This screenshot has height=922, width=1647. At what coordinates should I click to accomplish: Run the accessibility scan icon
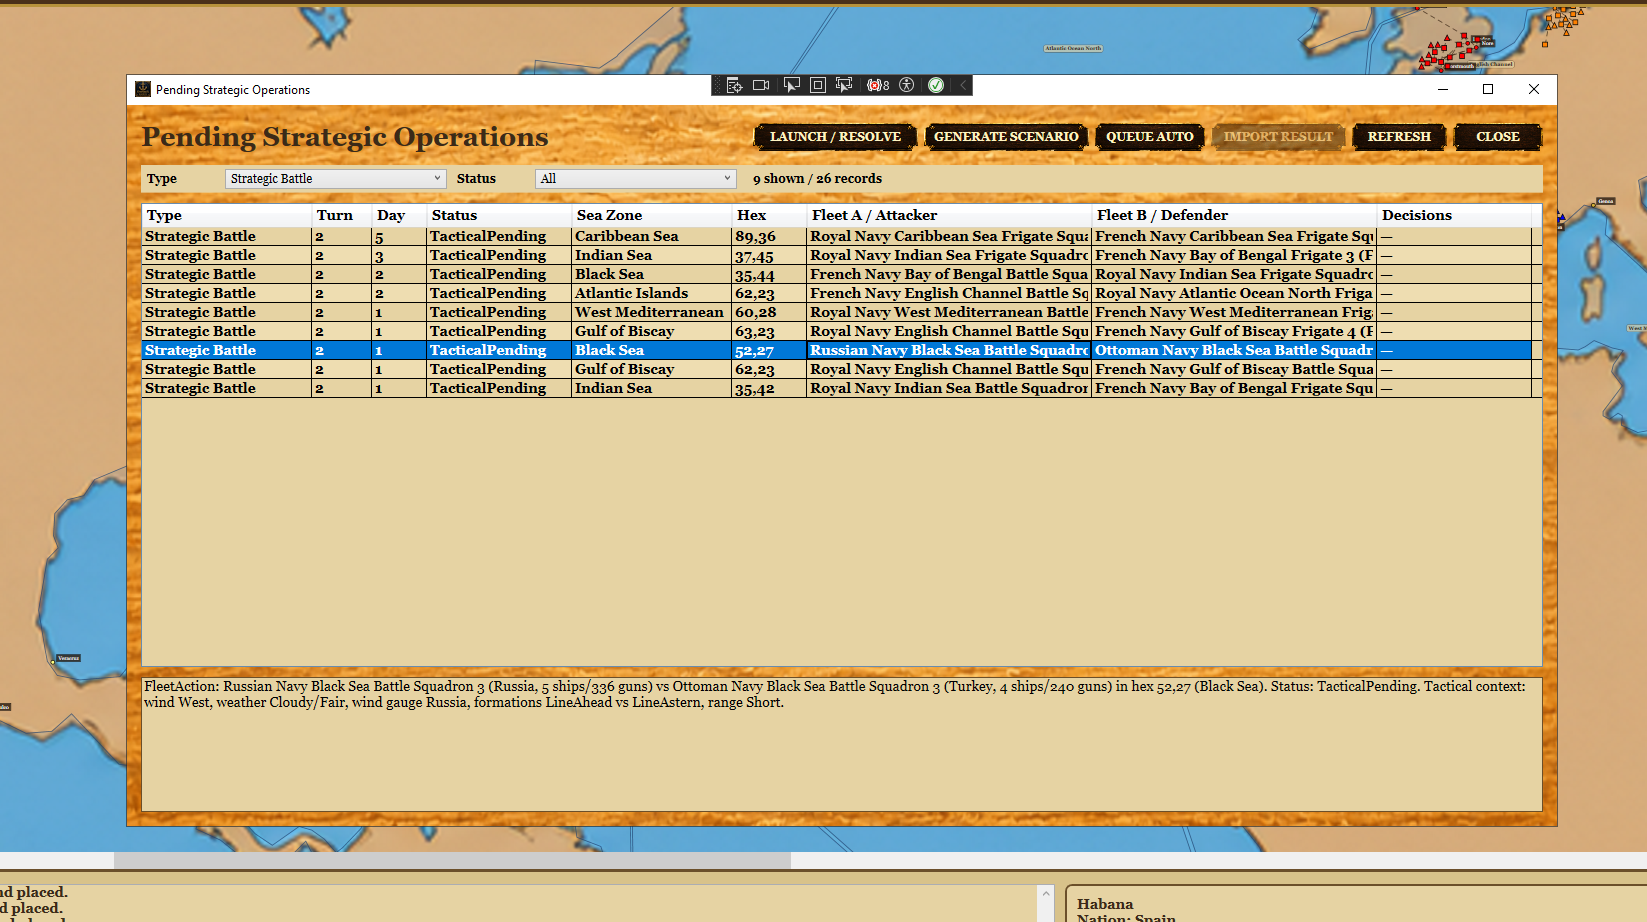907,85
